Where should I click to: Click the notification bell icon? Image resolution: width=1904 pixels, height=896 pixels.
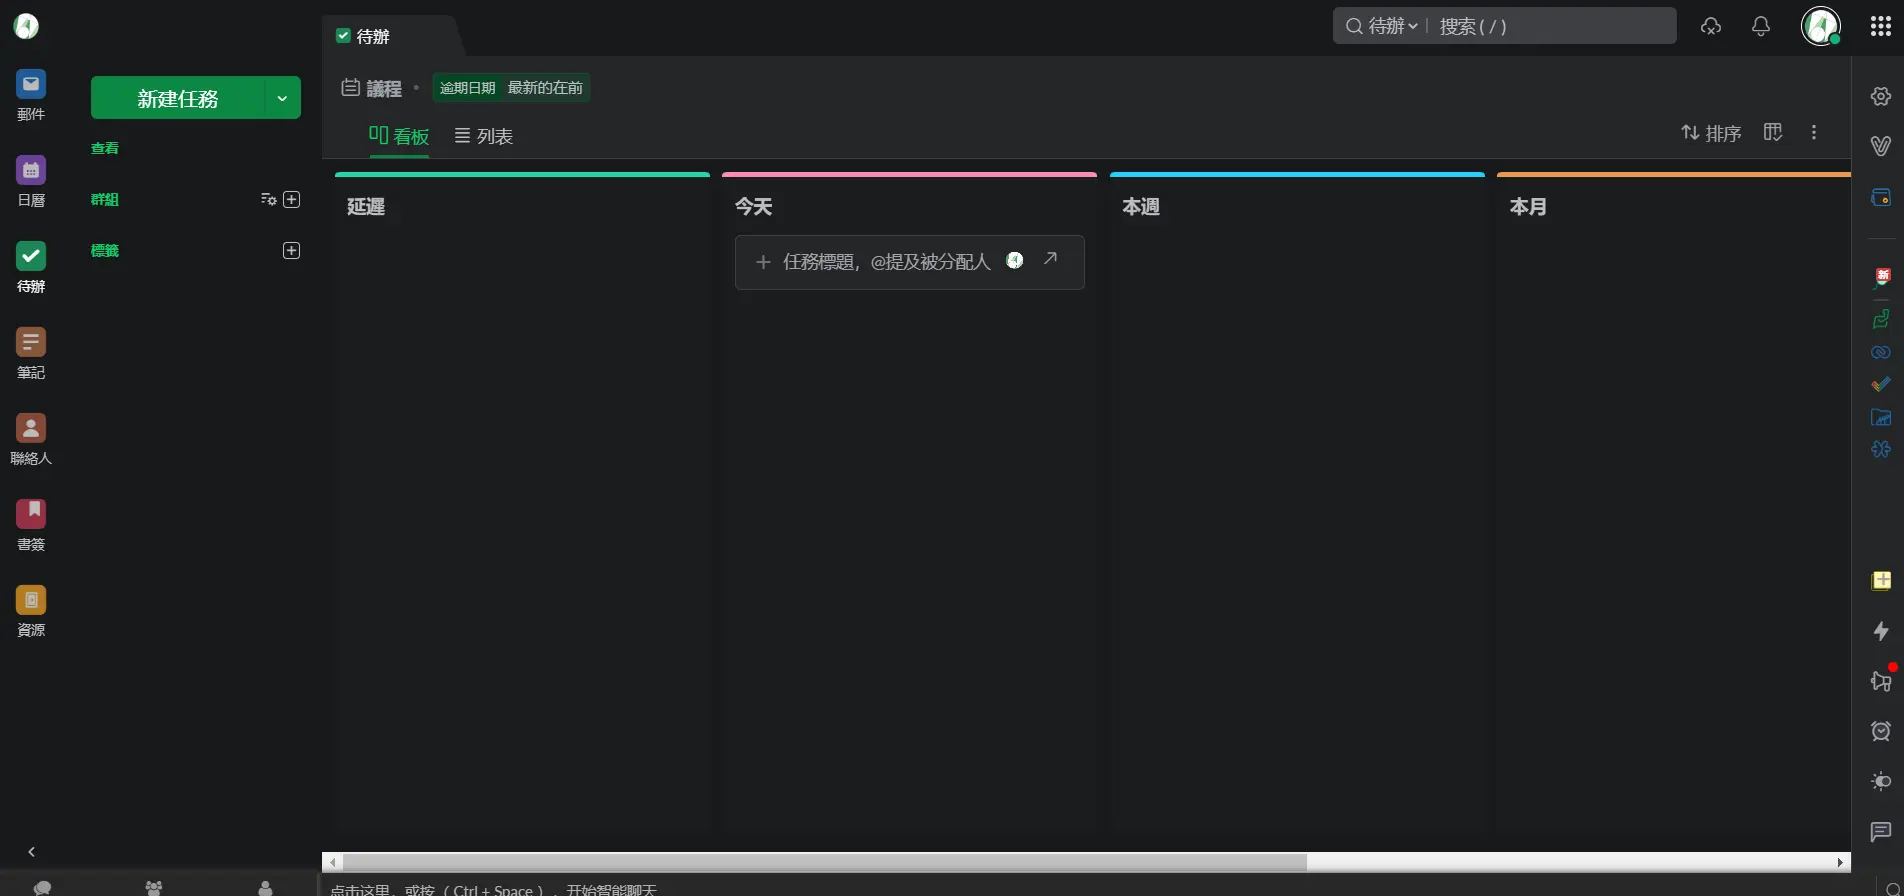pyautogui.click(x=1761, y=27)
